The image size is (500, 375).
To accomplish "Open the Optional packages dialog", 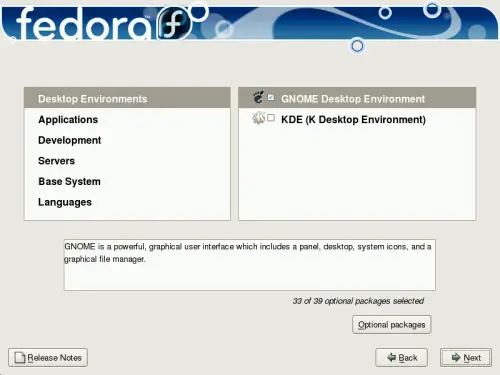I will tap(392, 324).
